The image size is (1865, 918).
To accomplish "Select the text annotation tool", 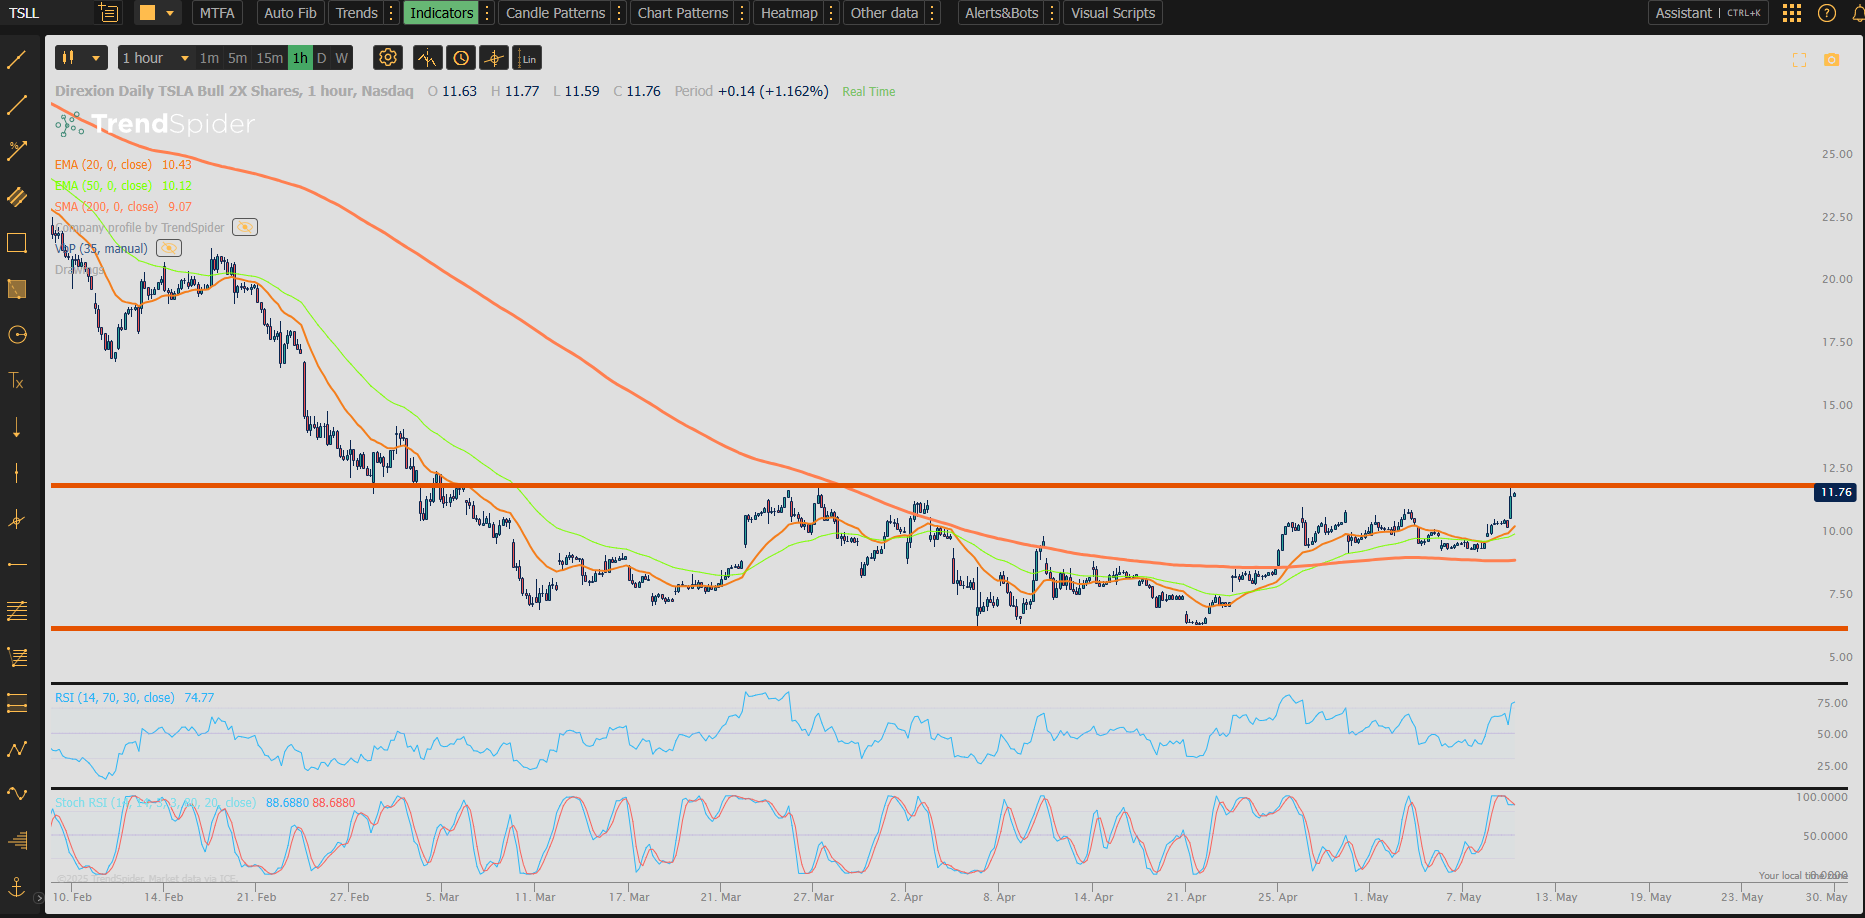I will 17,381.
